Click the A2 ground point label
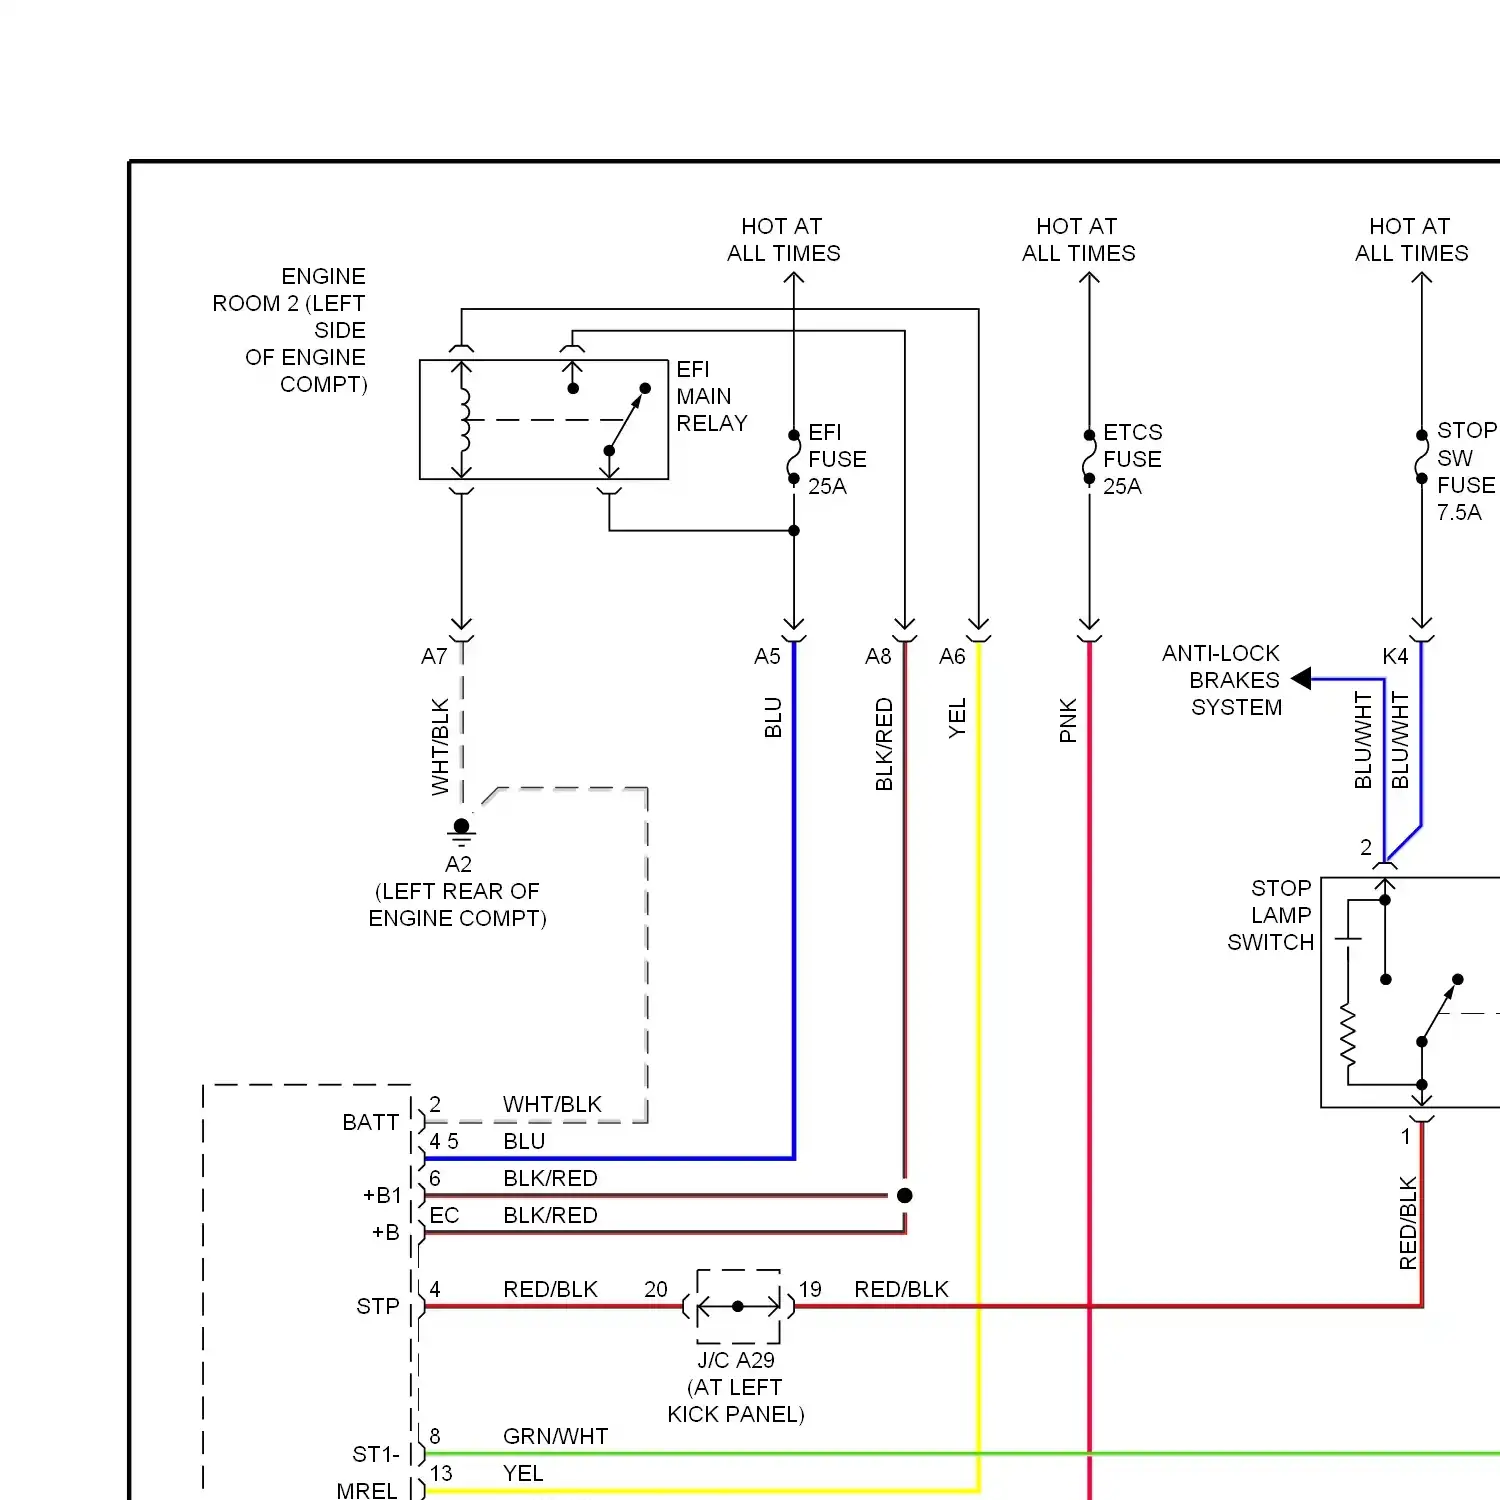 (x=458, y=864)
